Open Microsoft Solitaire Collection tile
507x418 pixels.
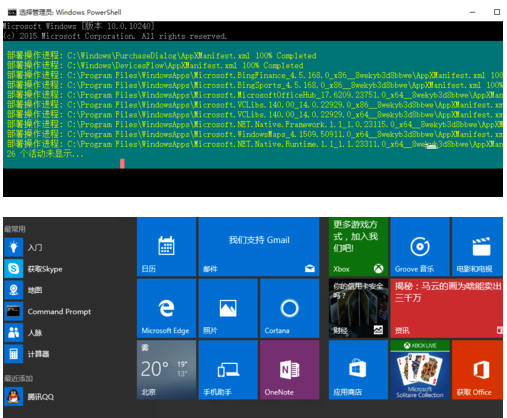click(420, 370)
